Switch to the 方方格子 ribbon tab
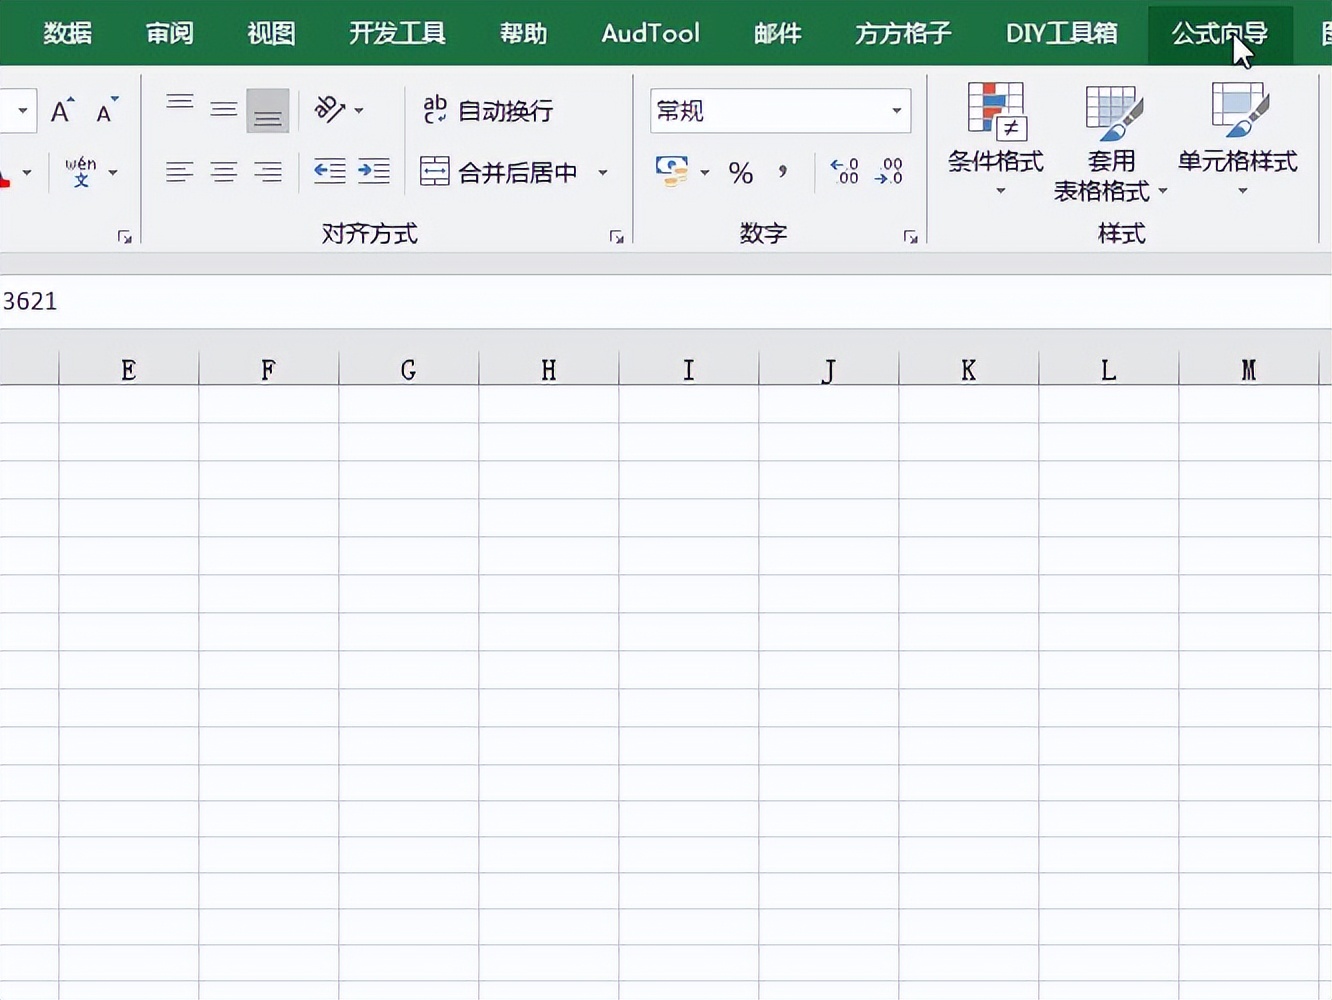This screenshot has height=1000, width=1332. click(902, 33)
